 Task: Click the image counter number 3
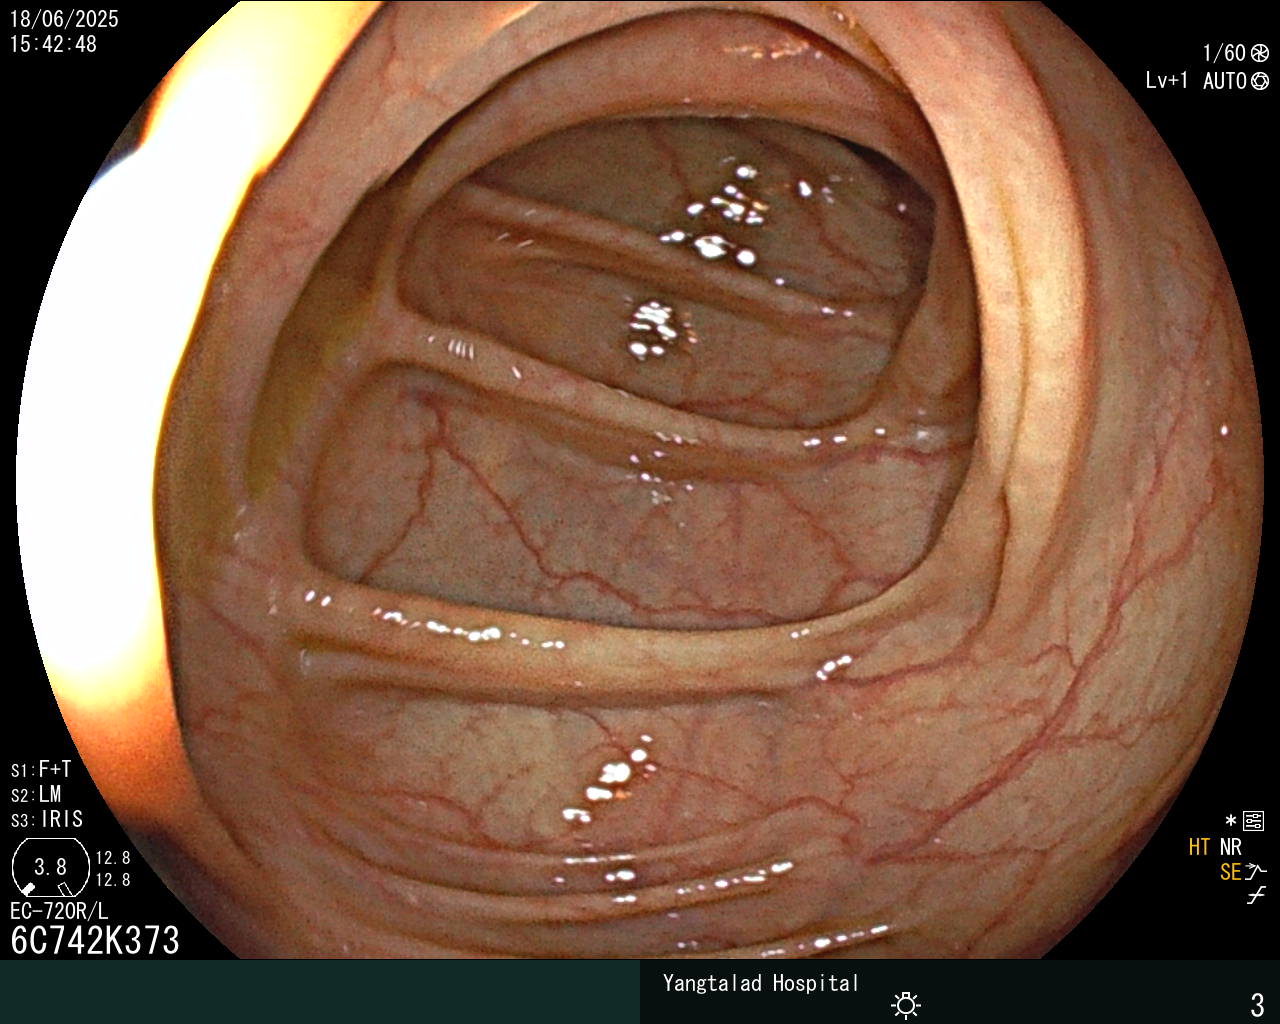tap(1258, 1004)
